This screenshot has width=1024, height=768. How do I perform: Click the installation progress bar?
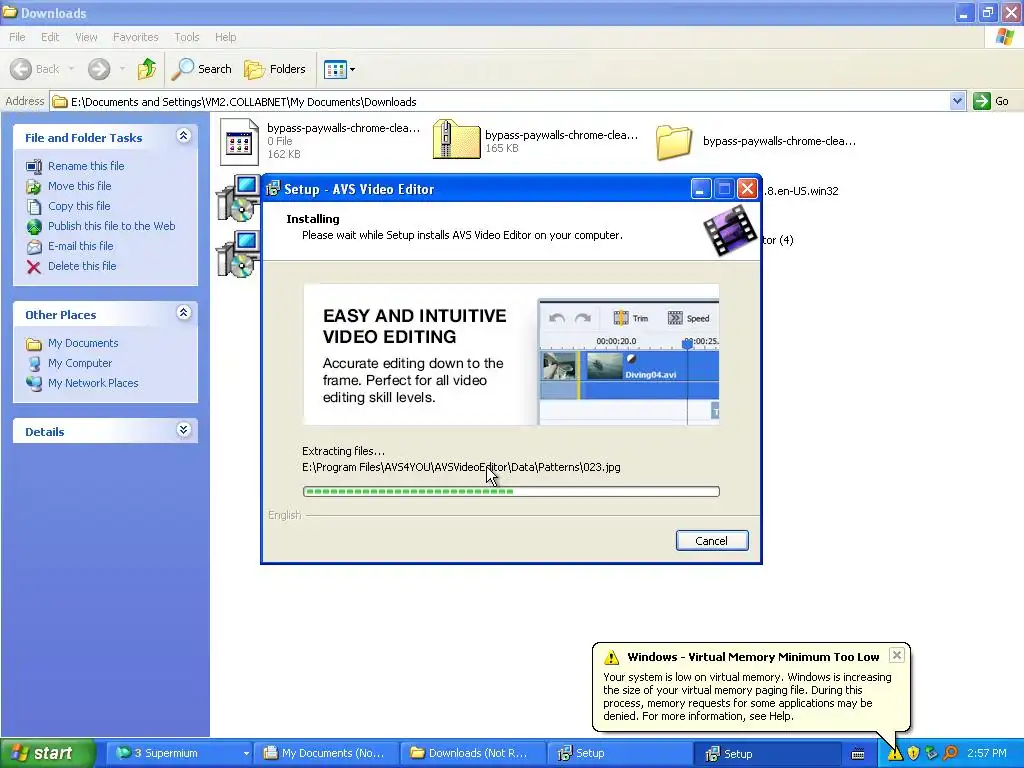pyautogui.click(x=511, y=491)
